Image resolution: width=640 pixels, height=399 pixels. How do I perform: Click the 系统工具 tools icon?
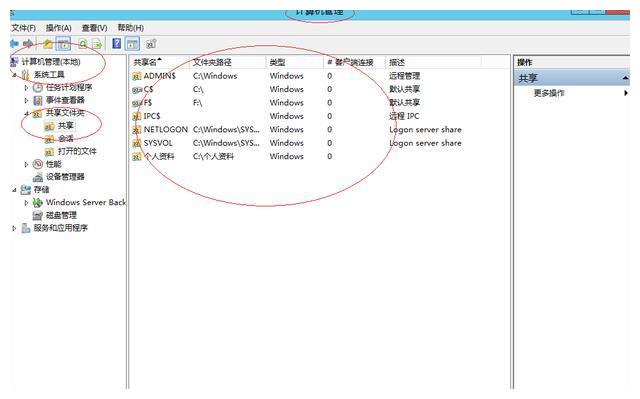26,75
